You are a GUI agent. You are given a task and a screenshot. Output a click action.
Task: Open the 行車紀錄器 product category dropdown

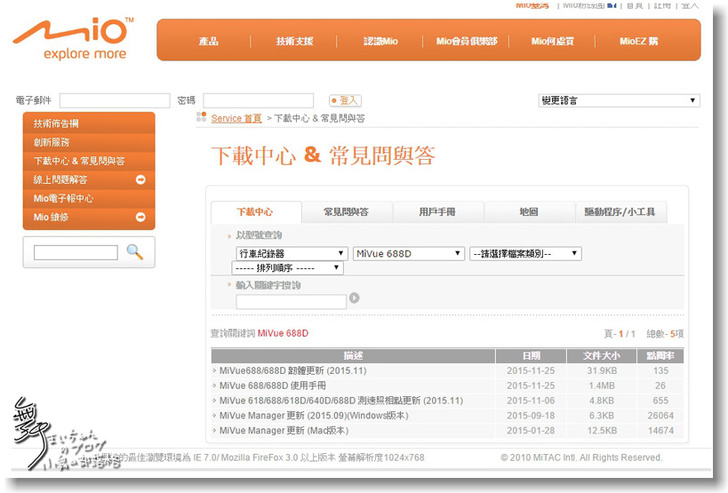[291, 254]
